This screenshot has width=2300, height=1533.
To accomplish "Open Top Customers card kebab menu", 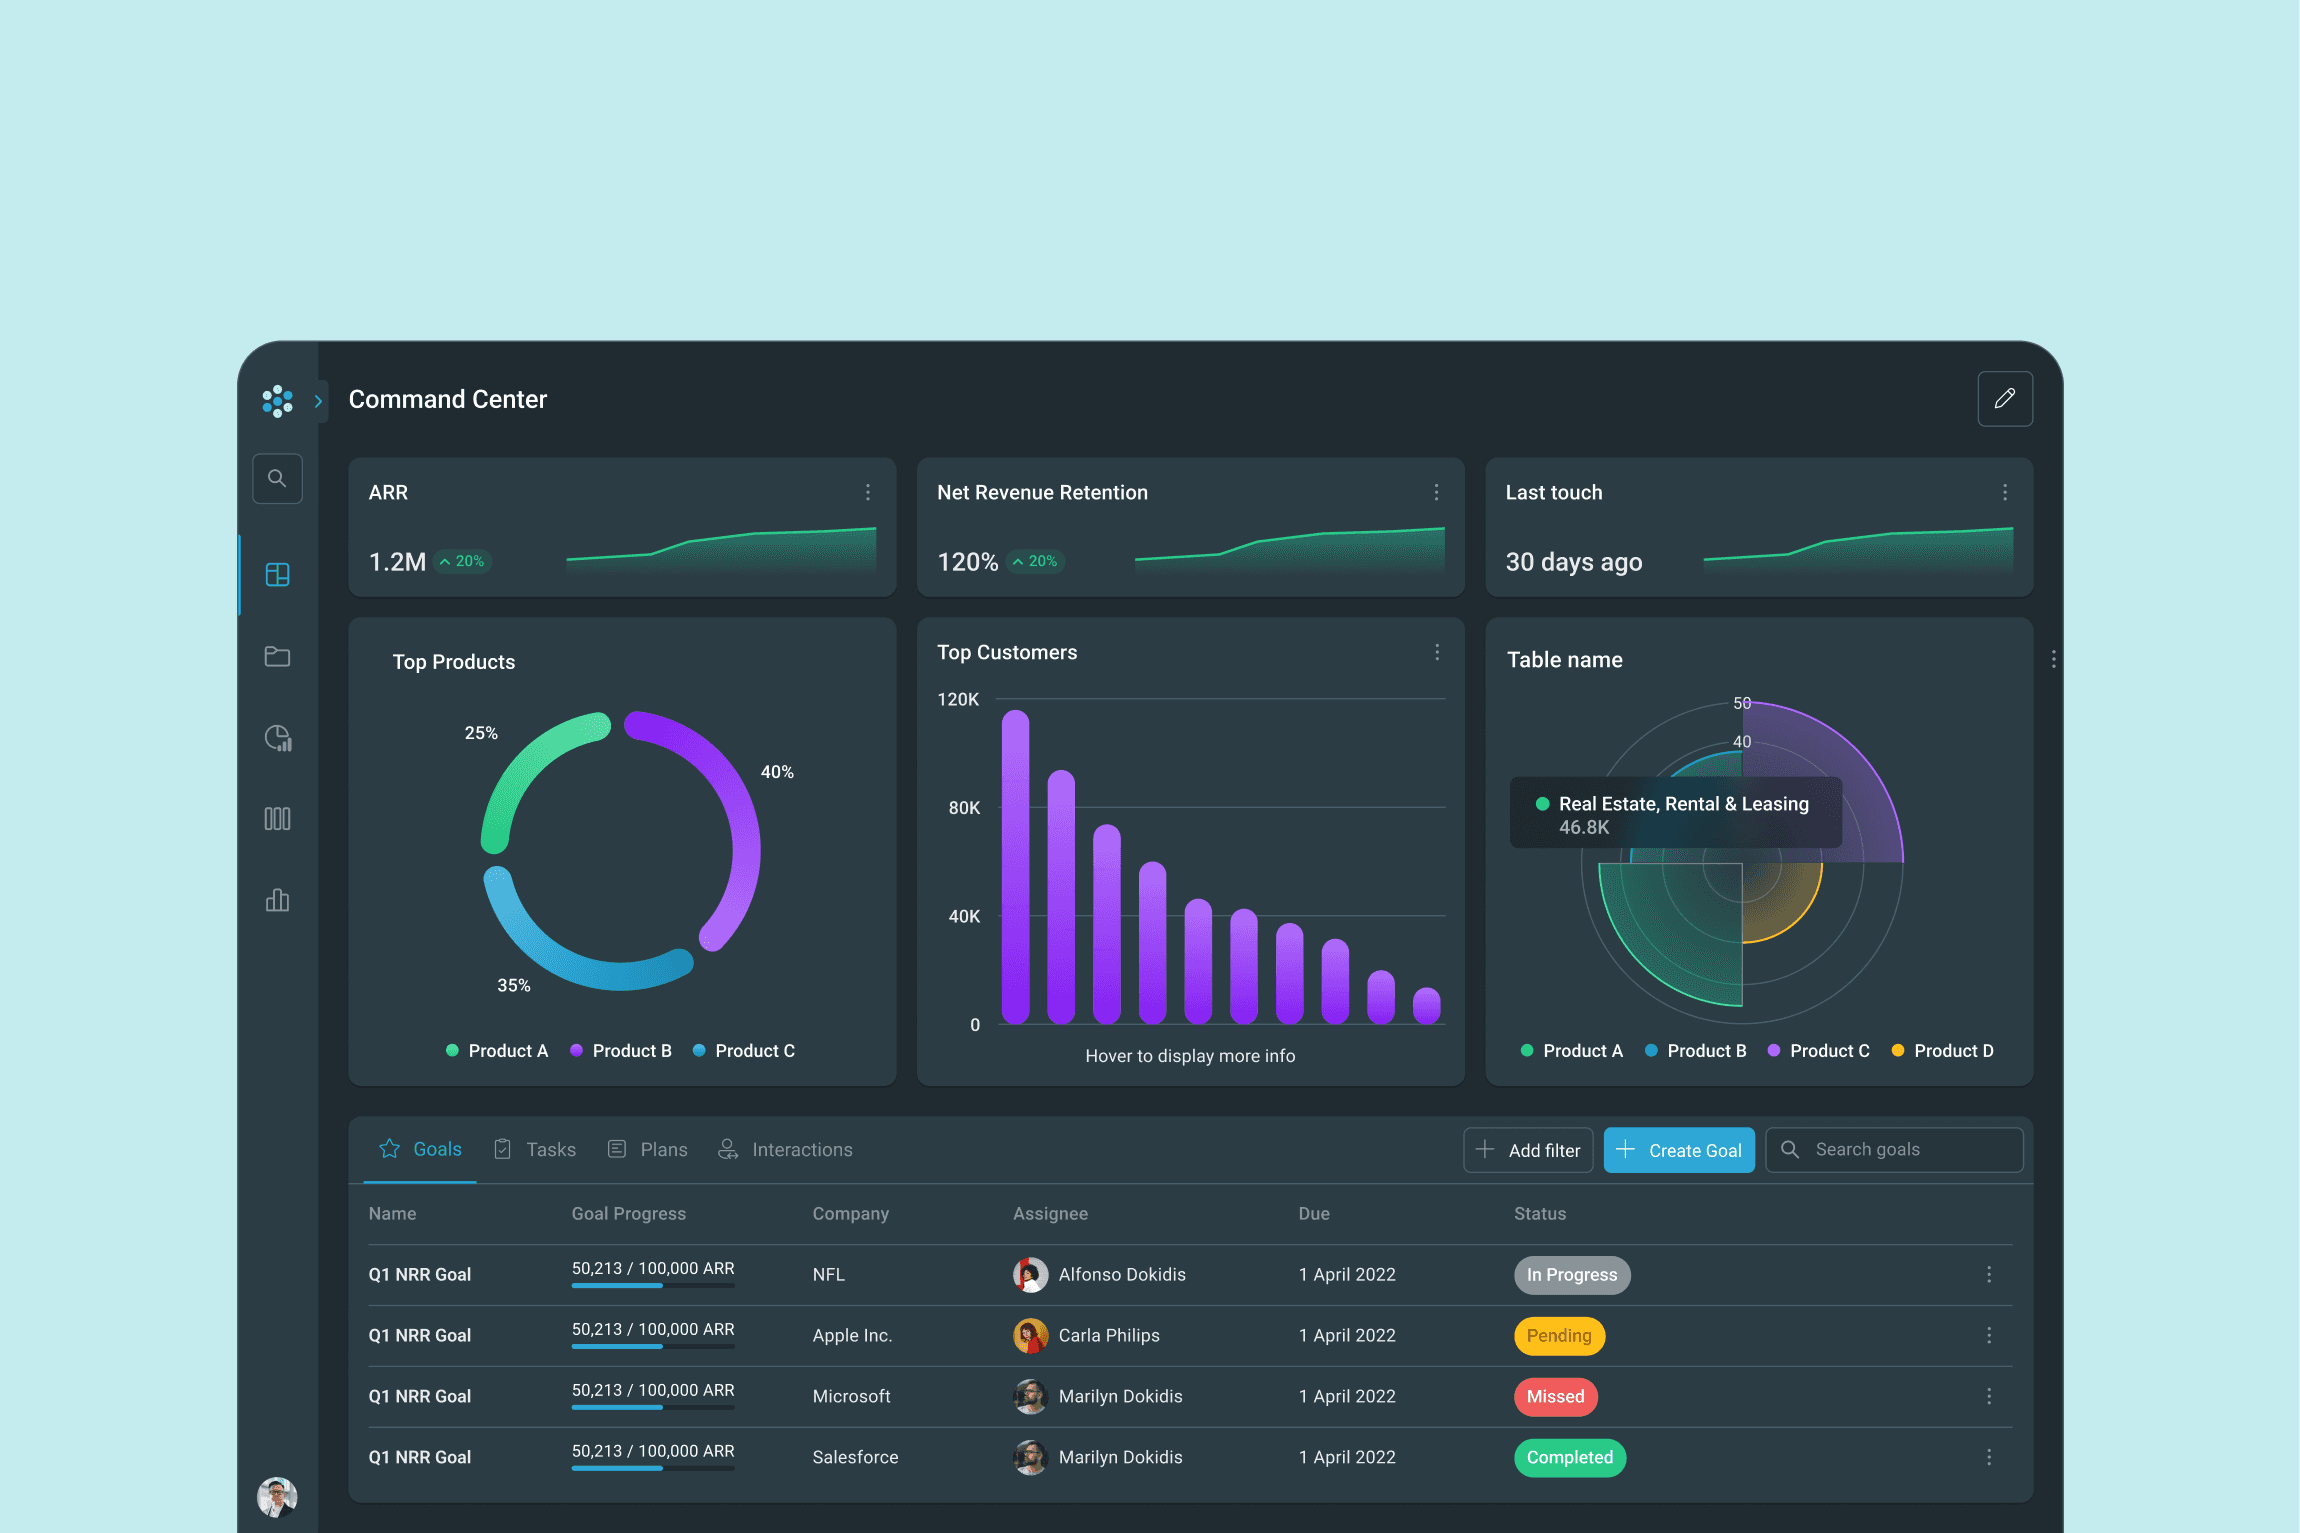I will (x=1436, y=652).
